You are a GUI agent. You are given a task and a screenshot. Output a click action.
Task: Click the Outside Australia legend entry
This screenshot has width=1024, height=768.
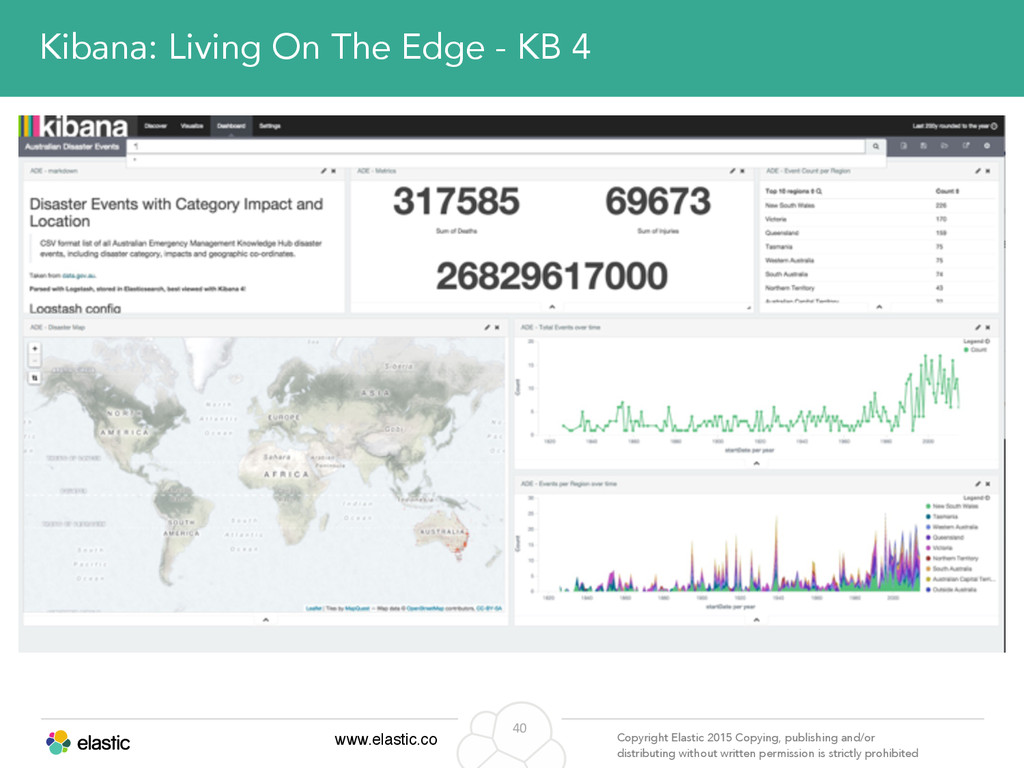951,590
